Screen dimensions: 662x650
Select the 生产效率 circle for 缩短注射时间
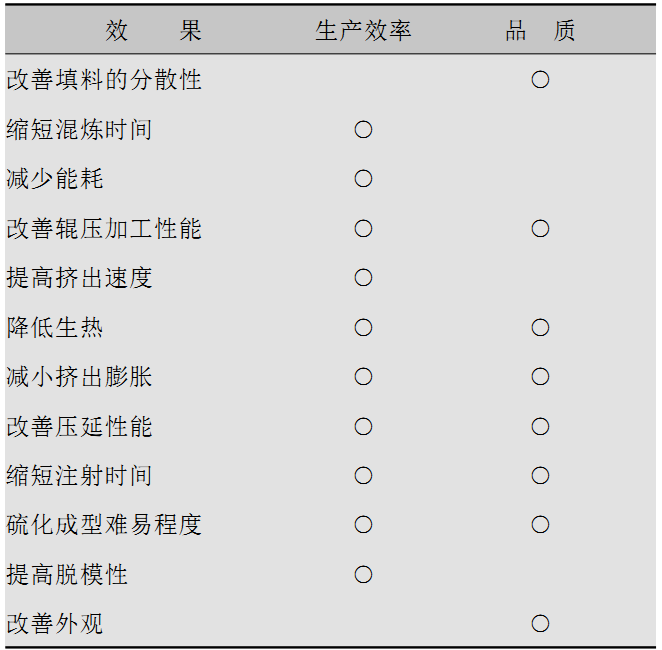[x=363, y=475]
